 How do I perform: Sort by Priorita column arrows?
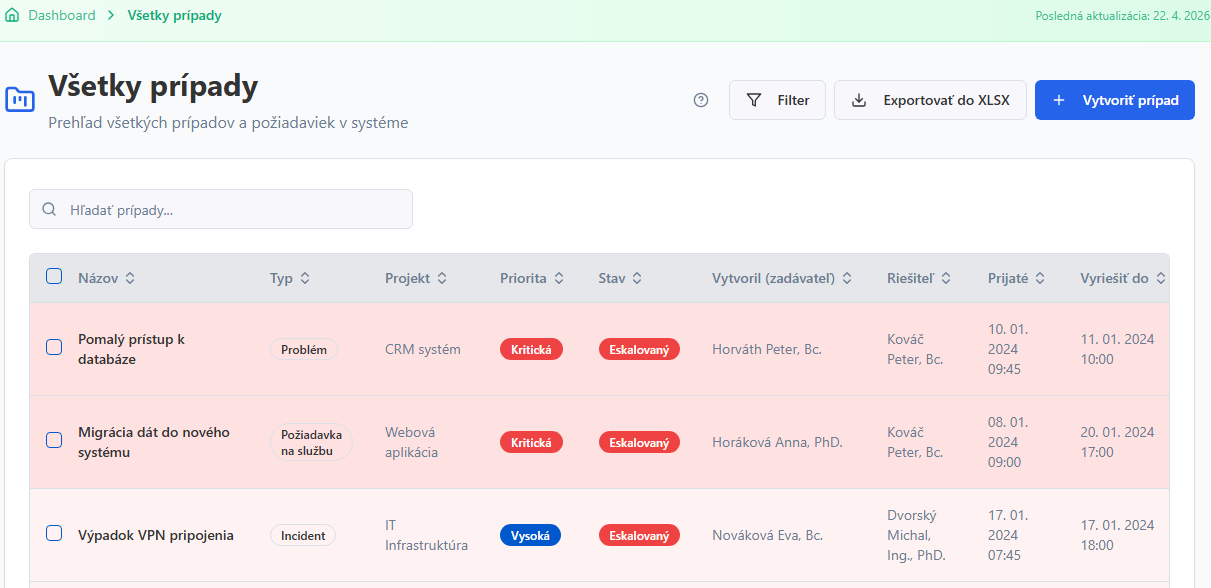559,278
